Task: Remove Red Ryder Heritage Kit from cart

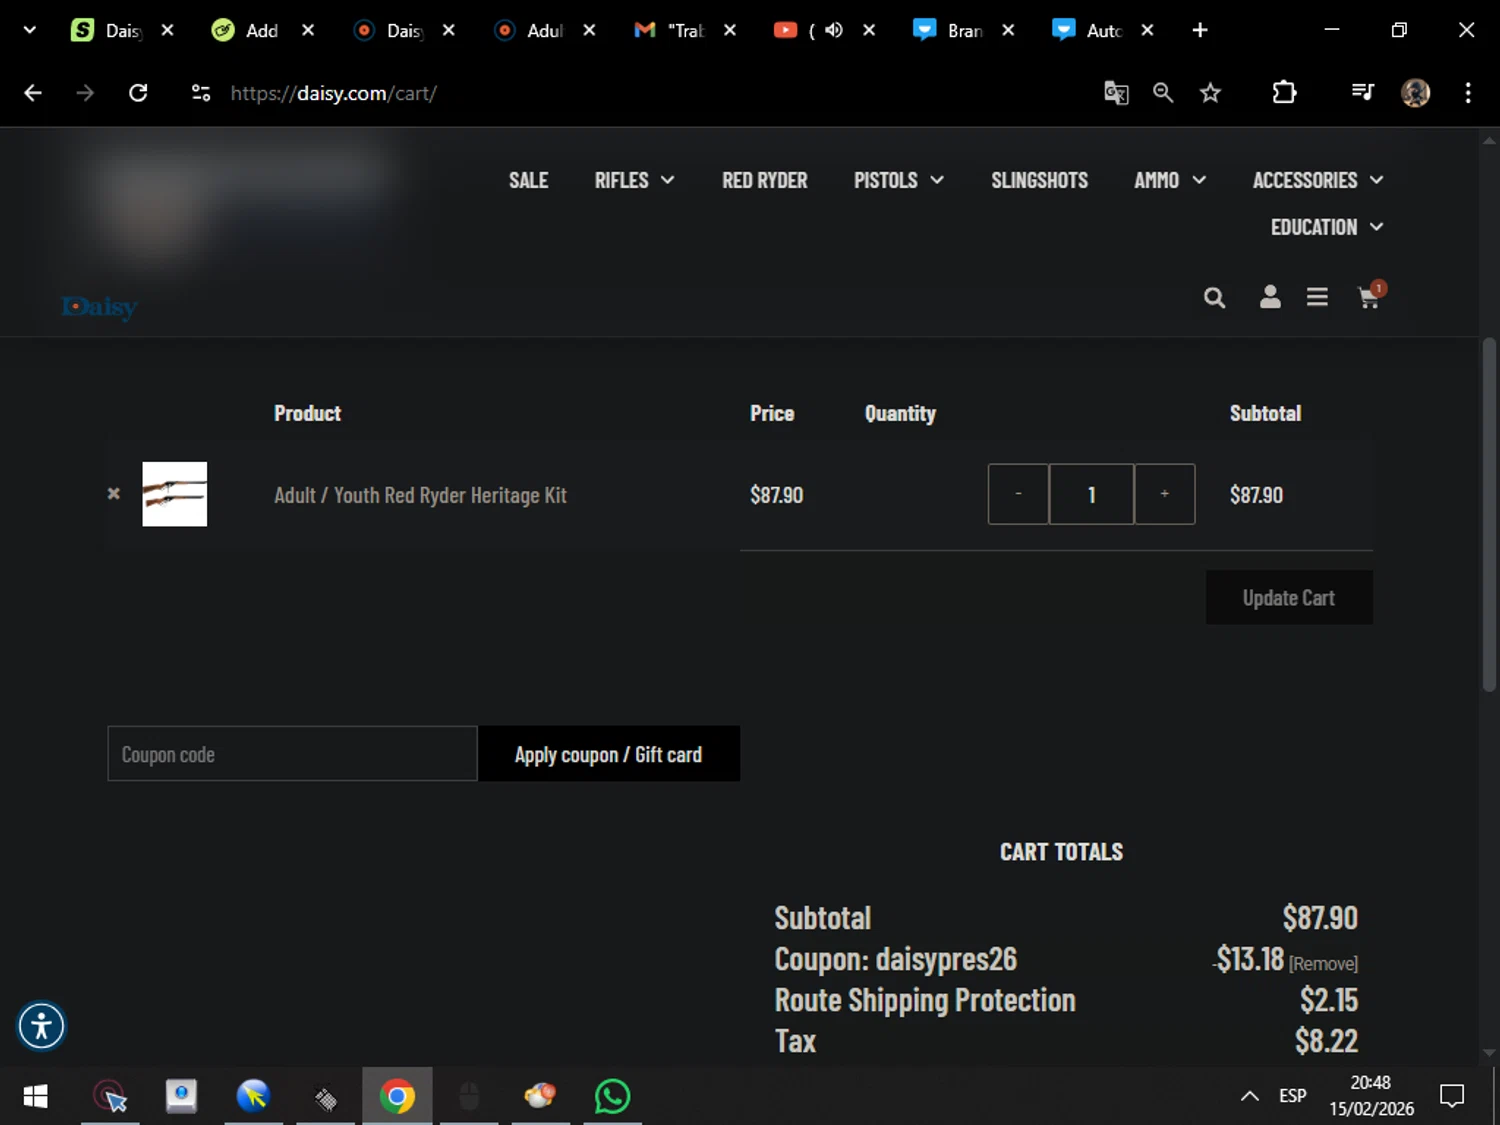Action: 114,494
